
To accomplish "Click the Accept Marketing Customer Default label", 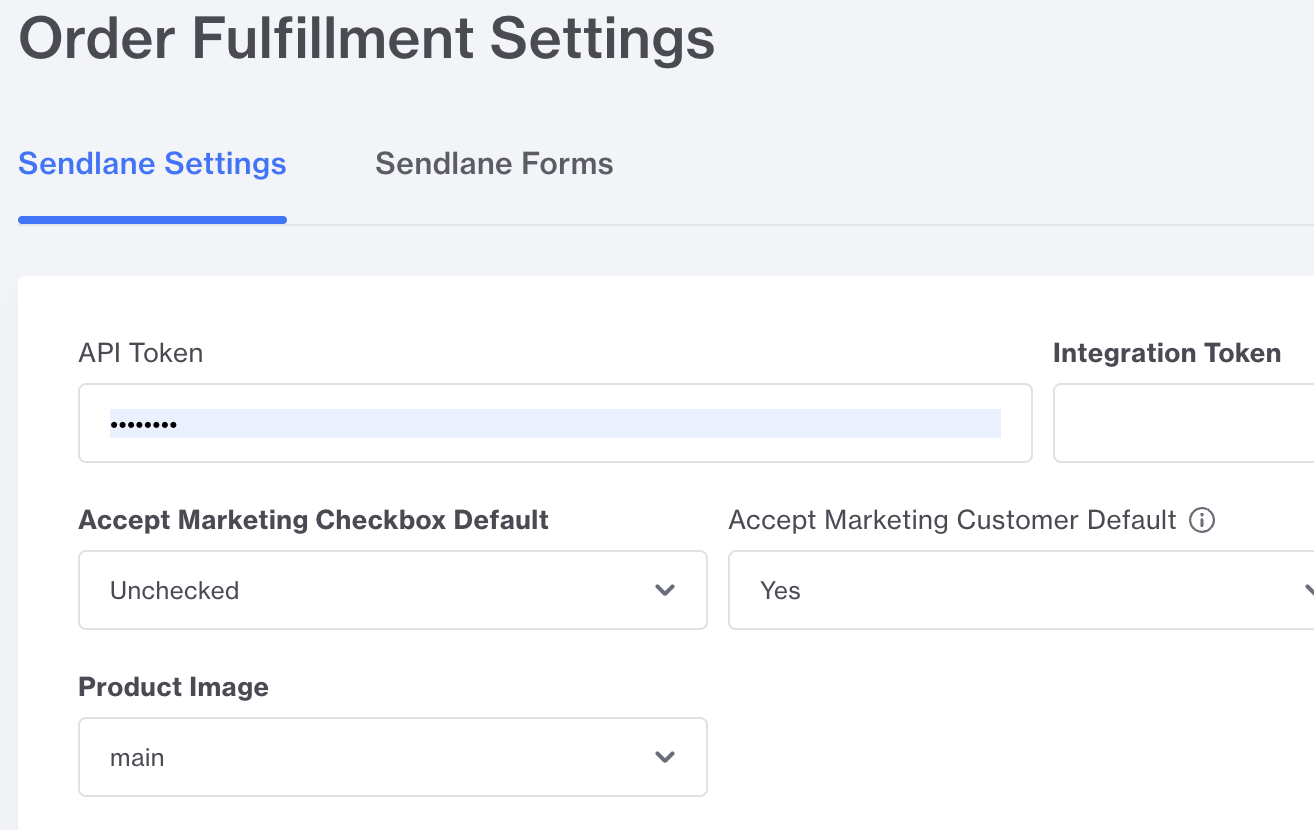I will [x=953, y=520].
